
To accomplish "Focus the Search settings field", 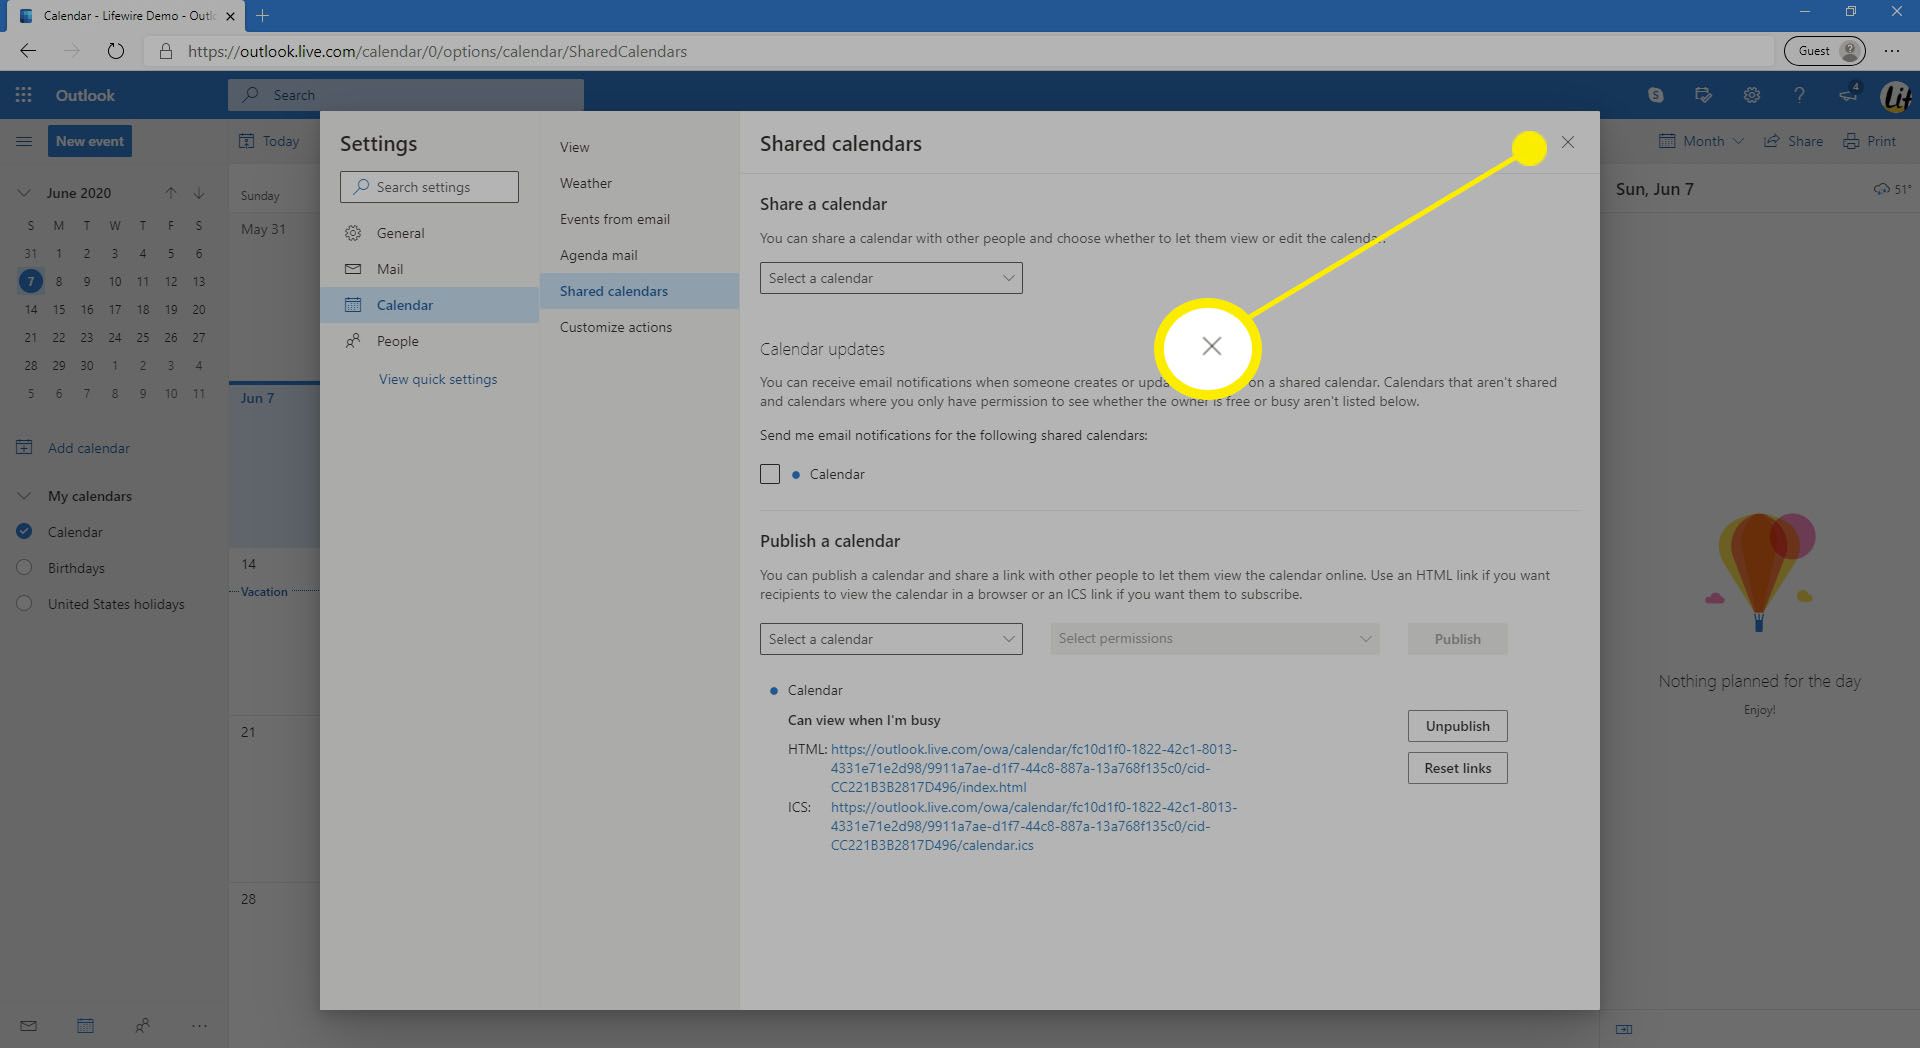I will click(x=429, y=187).
